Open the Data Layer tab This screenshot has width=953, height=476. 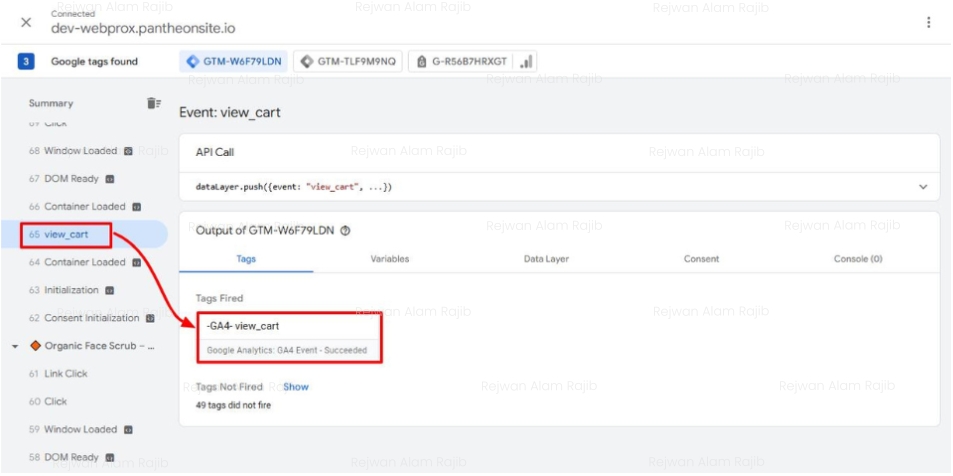click(546, 259)
